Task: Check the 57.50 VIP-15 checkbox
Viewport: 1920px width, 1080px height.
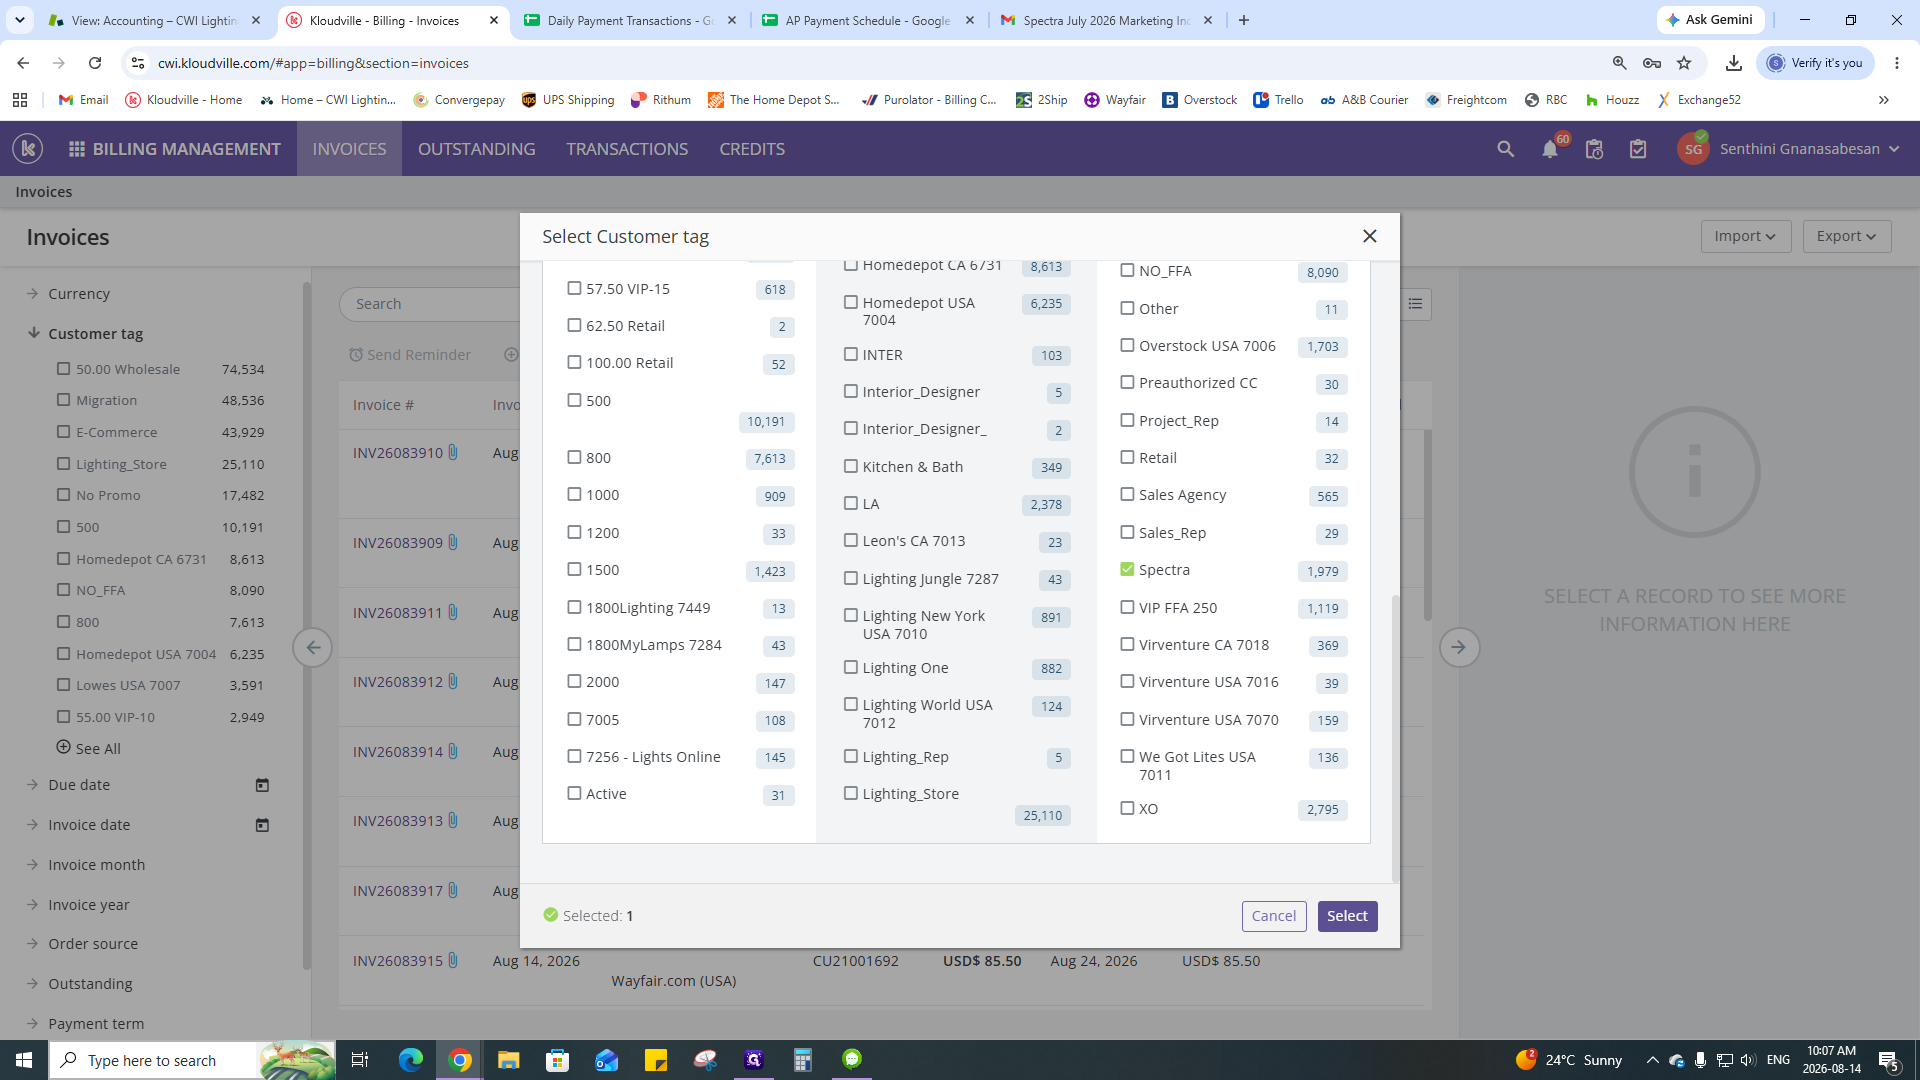Action: (x=574, y=288)
